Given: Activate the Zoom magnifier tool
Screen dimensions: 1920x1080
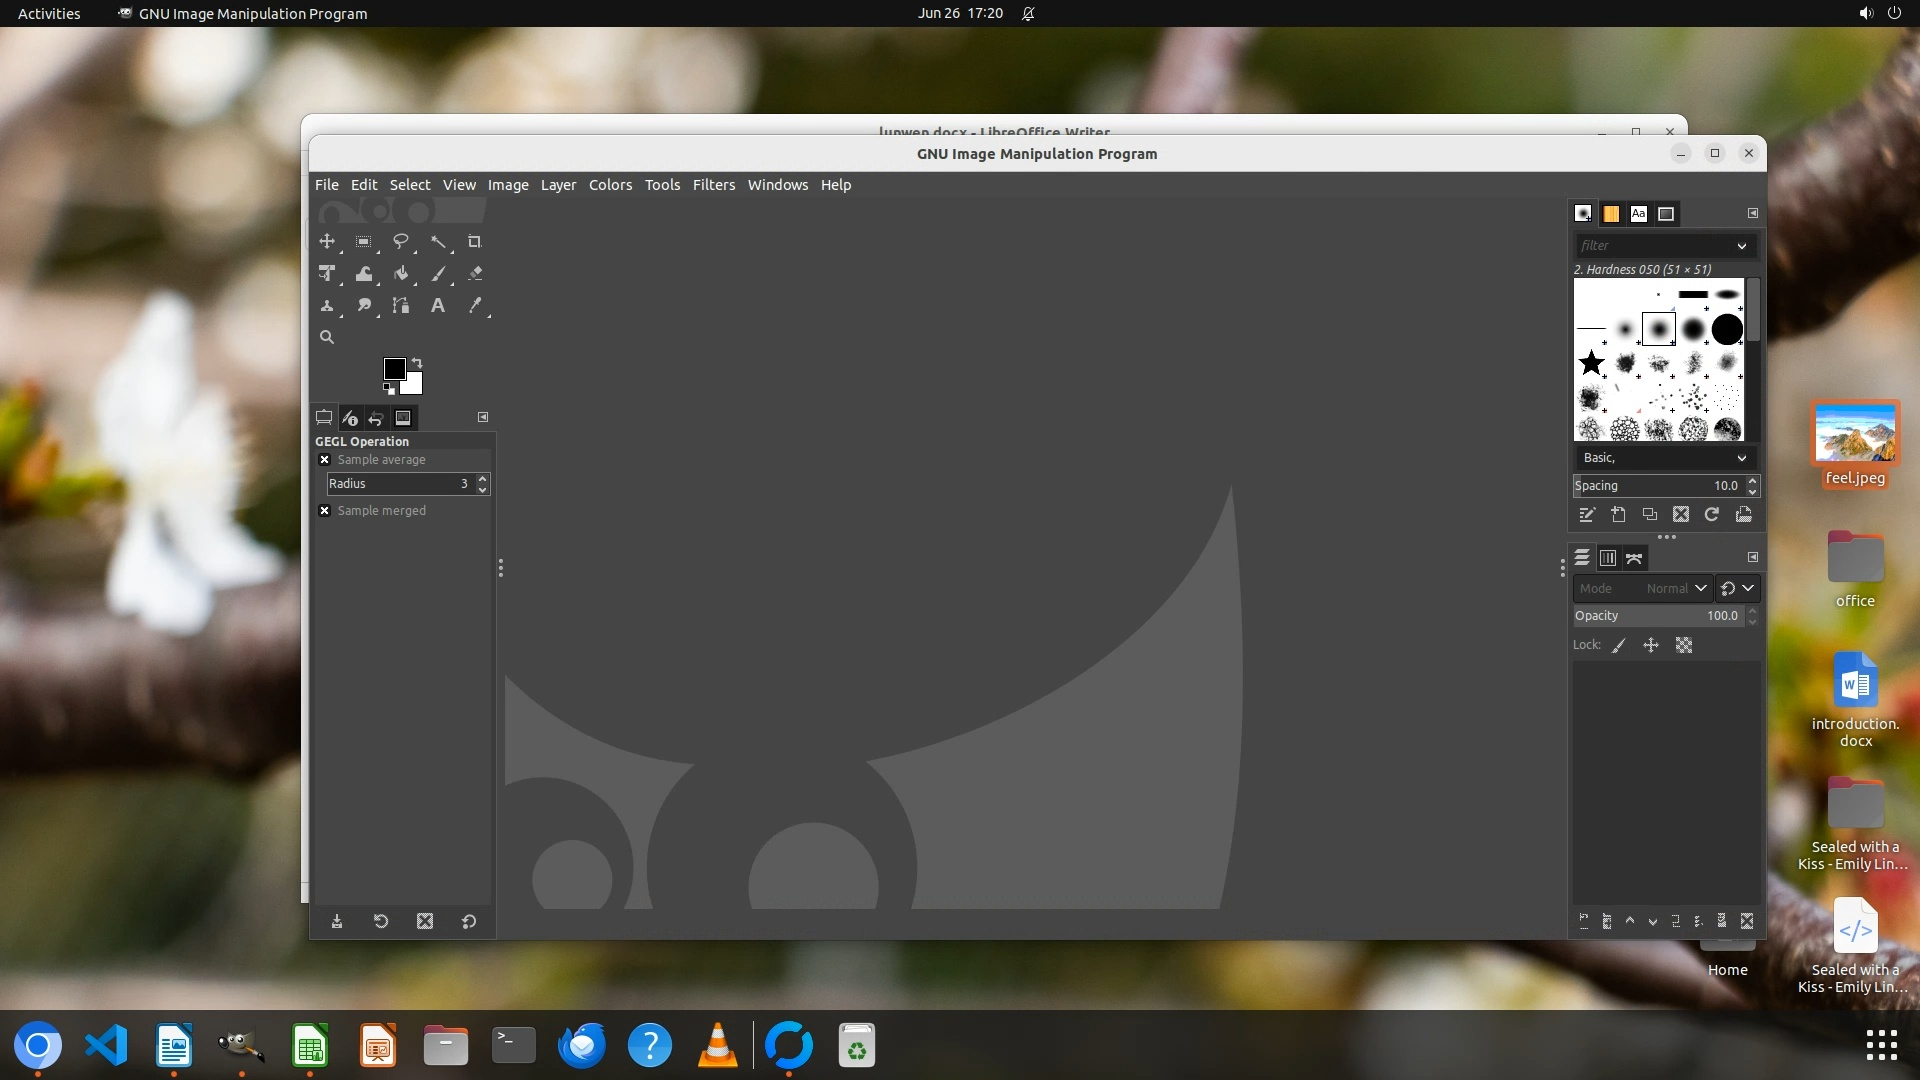Looking at the screenshot, I should point(327,337).
